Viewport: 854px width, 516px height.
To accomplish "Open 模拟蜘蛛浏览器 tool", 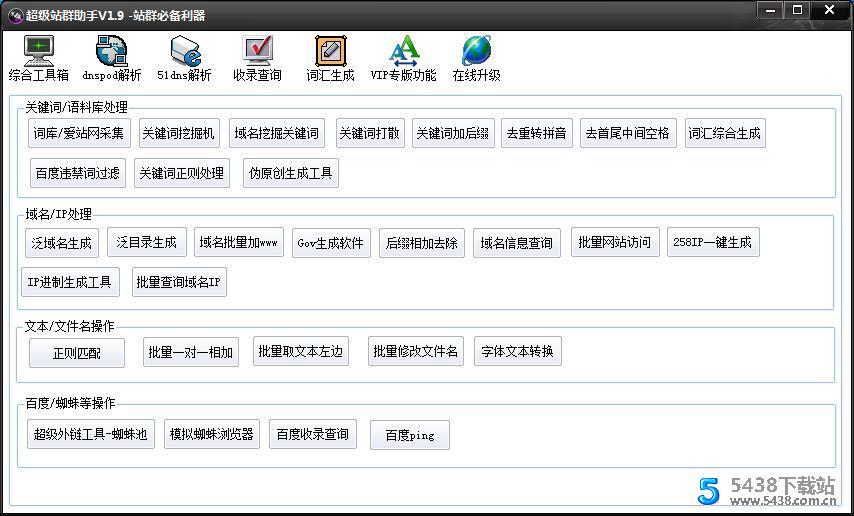I will (212, 434).
